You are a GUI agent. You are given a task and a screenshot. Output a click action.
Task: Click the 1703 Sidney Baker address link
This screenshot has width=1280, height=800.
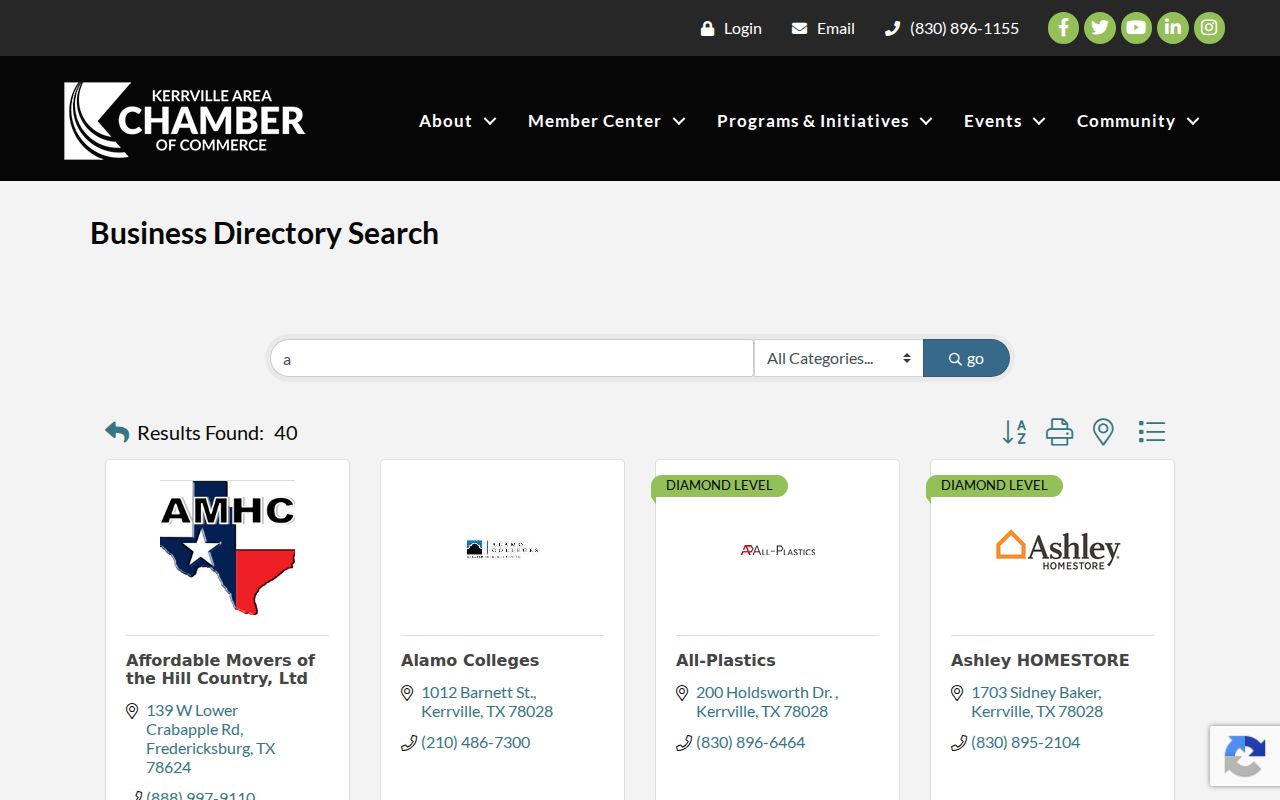(1037, 702)
